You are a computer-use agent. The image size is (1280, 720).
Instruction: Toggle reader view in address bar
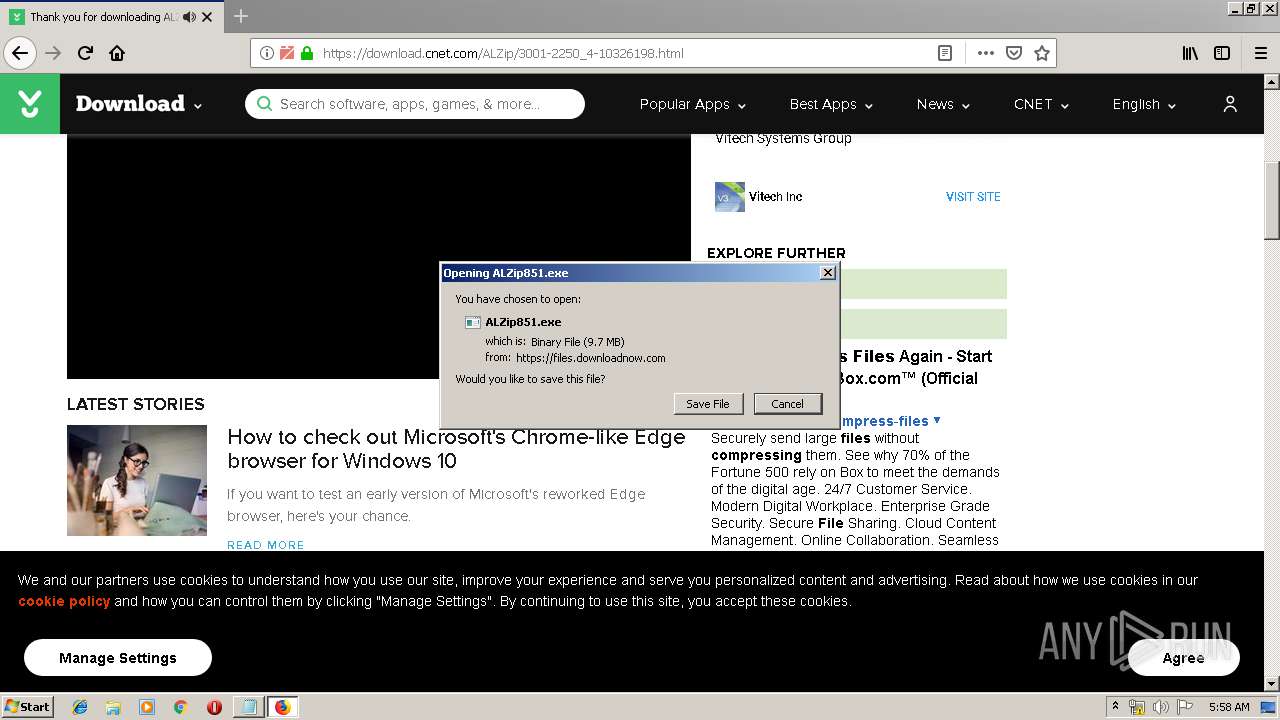[x=945, y=53]
